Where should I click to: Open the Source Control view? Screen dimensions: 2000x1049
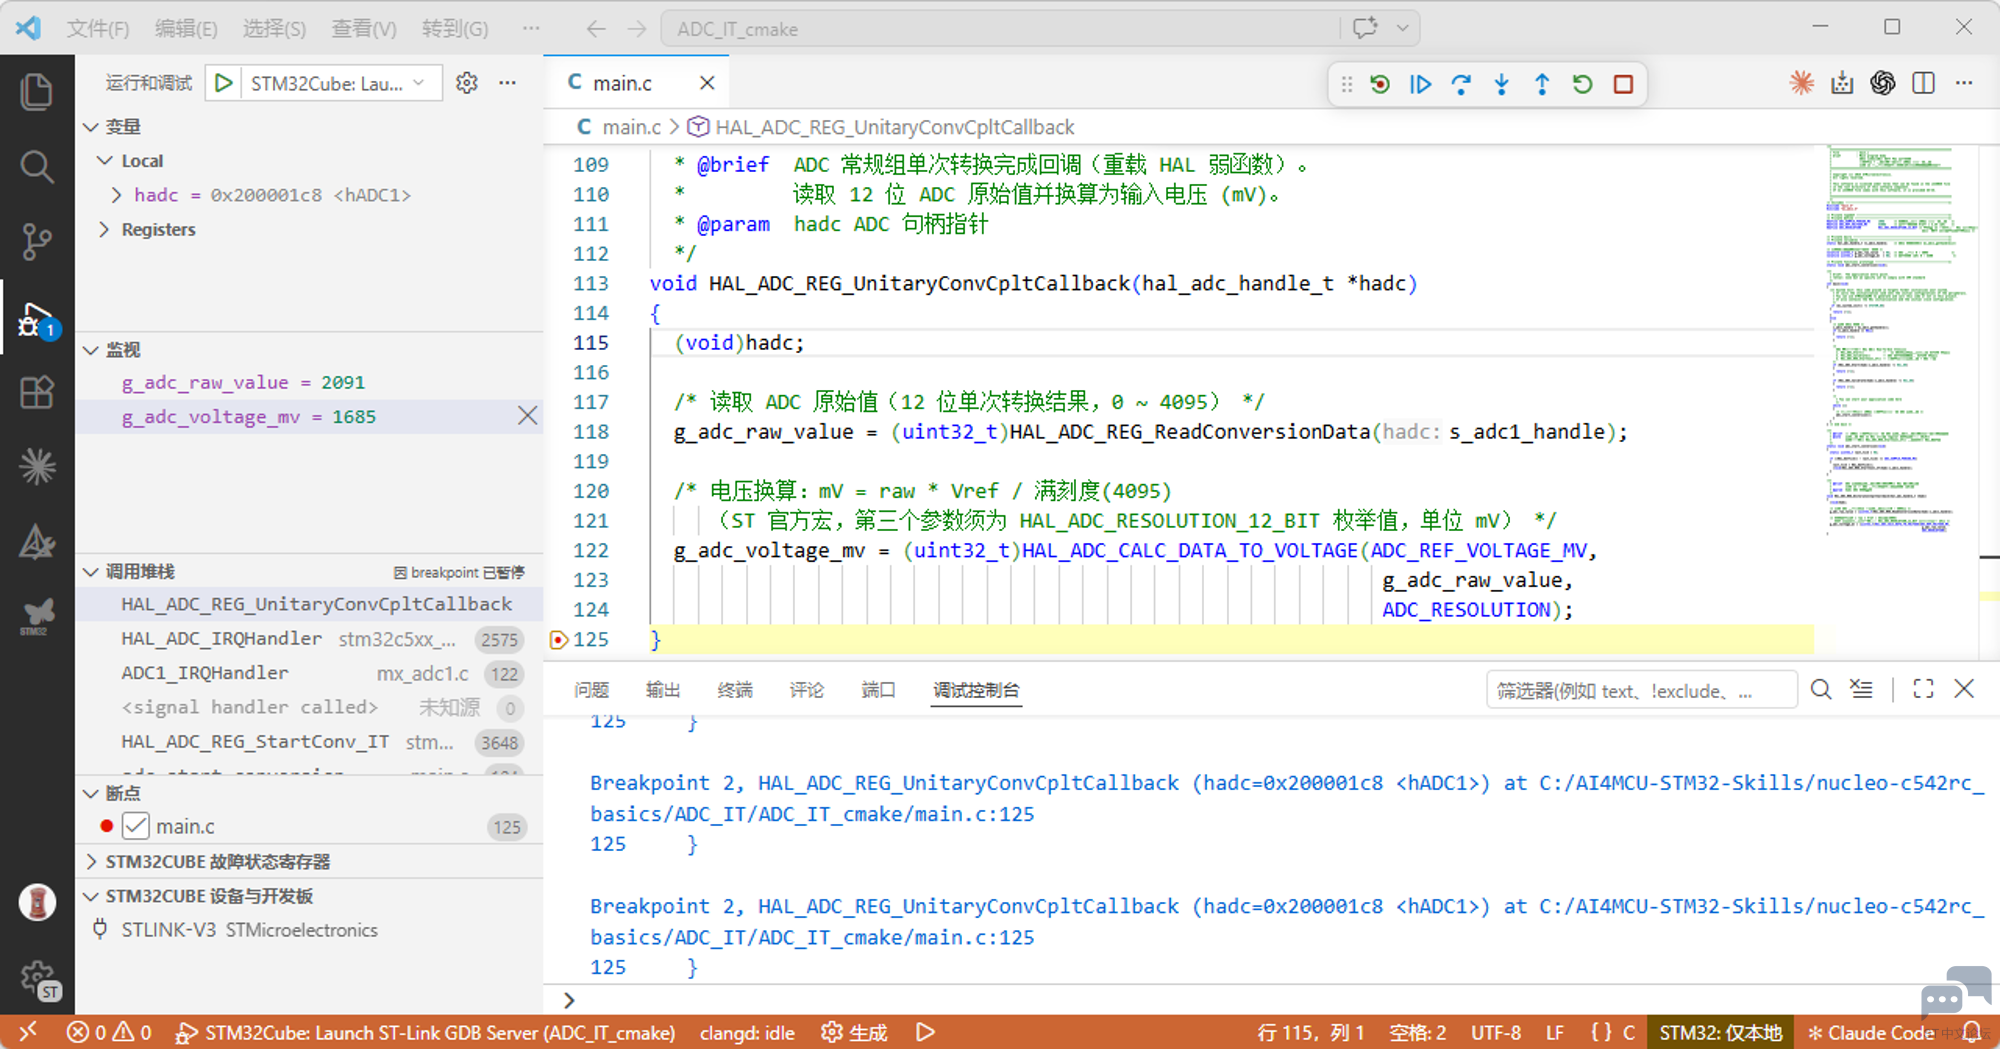tap(37, 241)
